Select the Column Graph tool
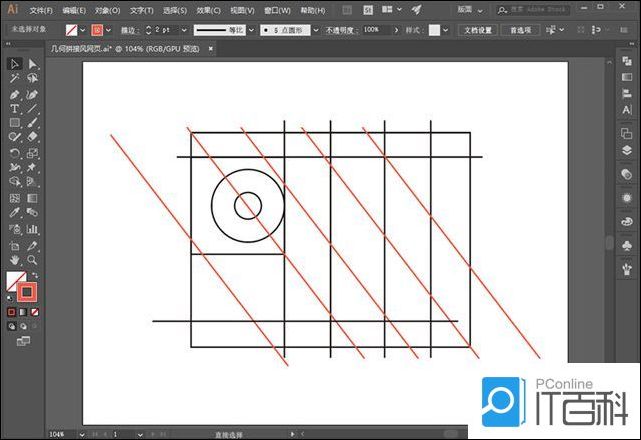This screenshot has width=641, height=440. coord(32,229)
